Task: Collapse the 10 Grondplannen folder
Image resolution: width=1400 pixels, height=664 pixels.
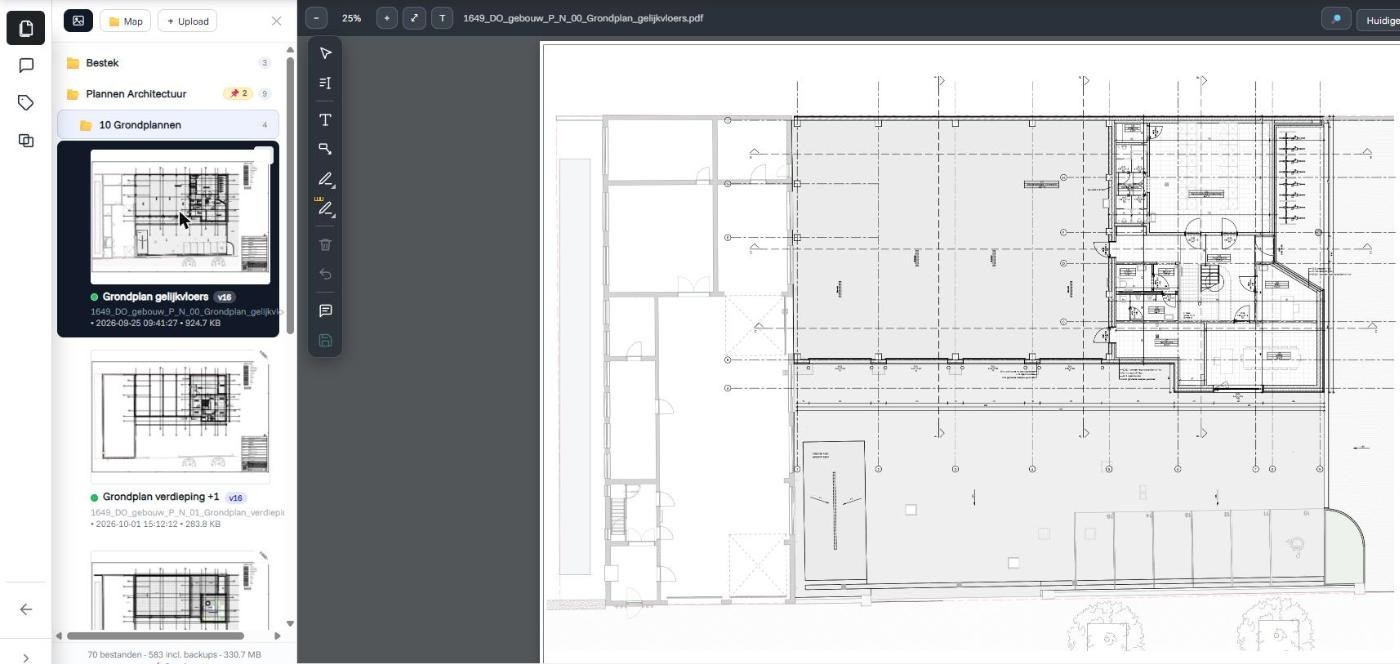Action: pyautogui.click(x=168, y=125)
